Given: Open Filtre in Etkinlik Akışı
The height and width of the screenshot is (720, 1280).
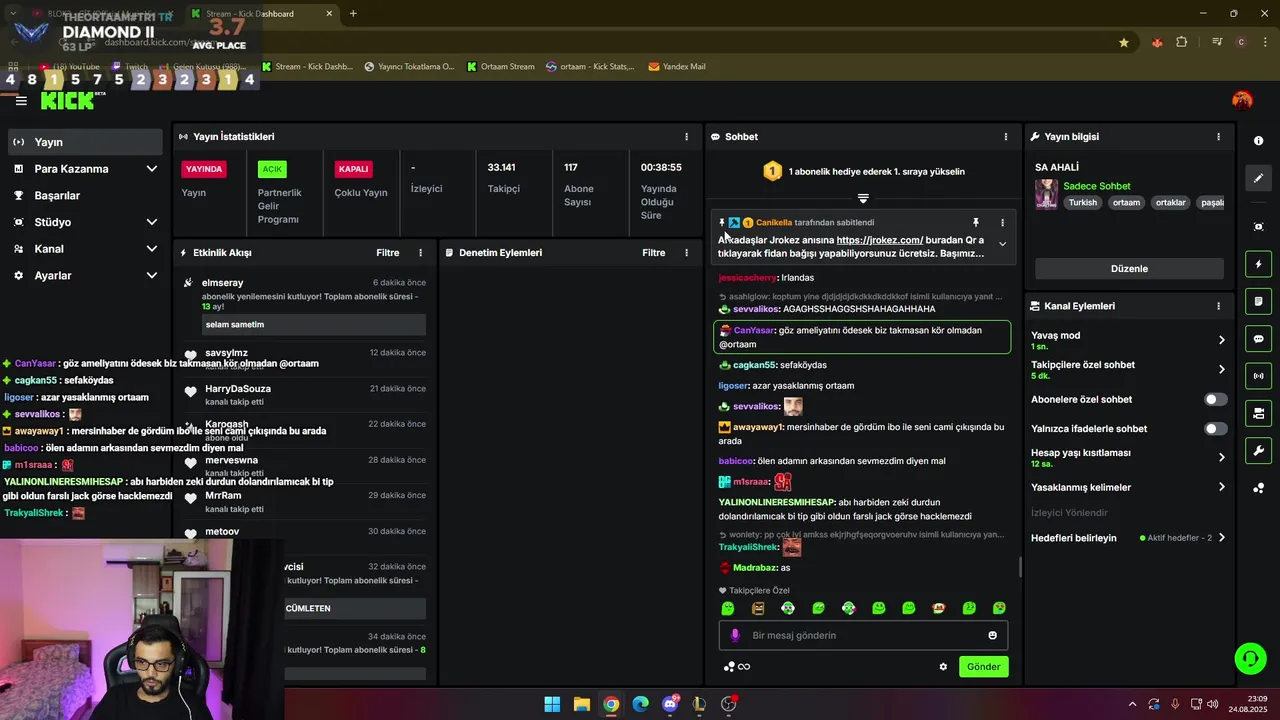Looking at the screenshot, I should [388, 253].
